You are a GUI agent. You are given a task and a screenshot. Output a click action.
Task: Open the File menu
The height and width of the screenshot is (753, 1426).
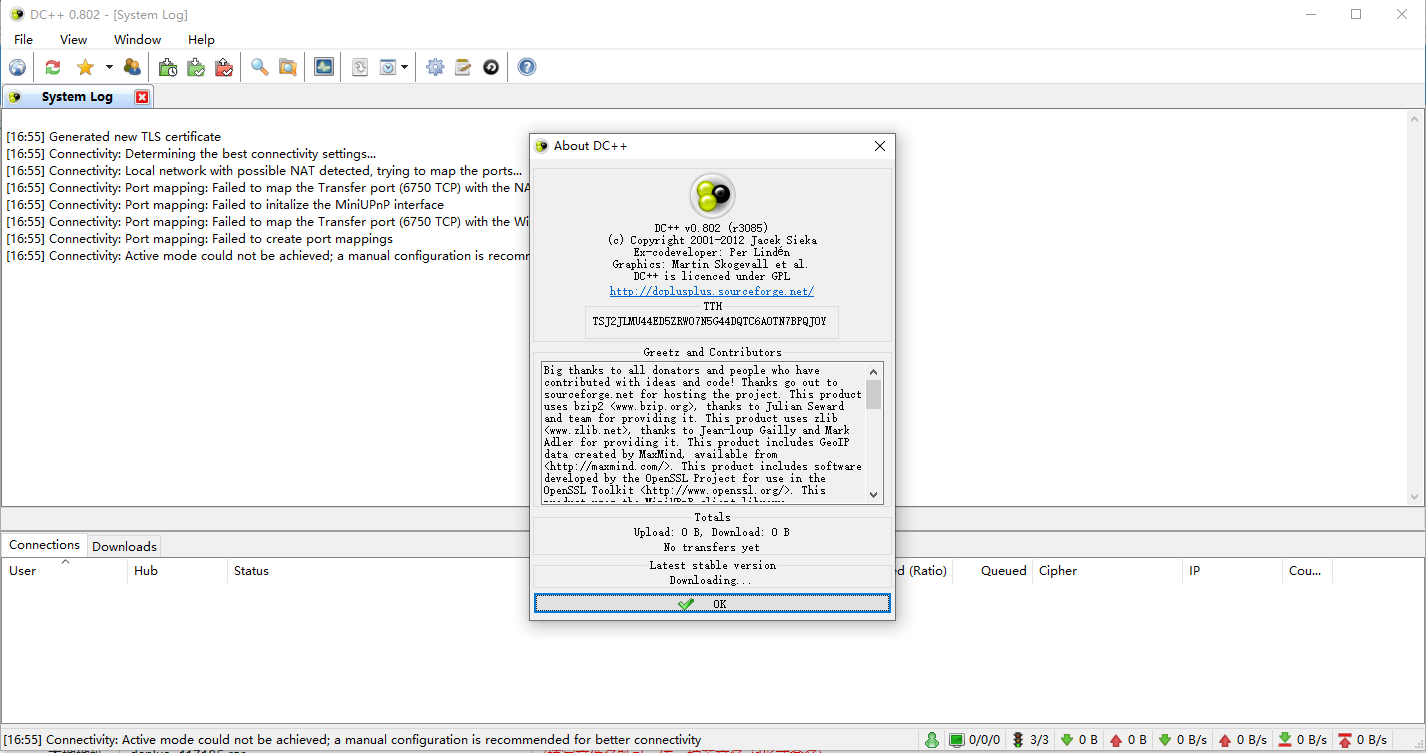coord(23,40)
